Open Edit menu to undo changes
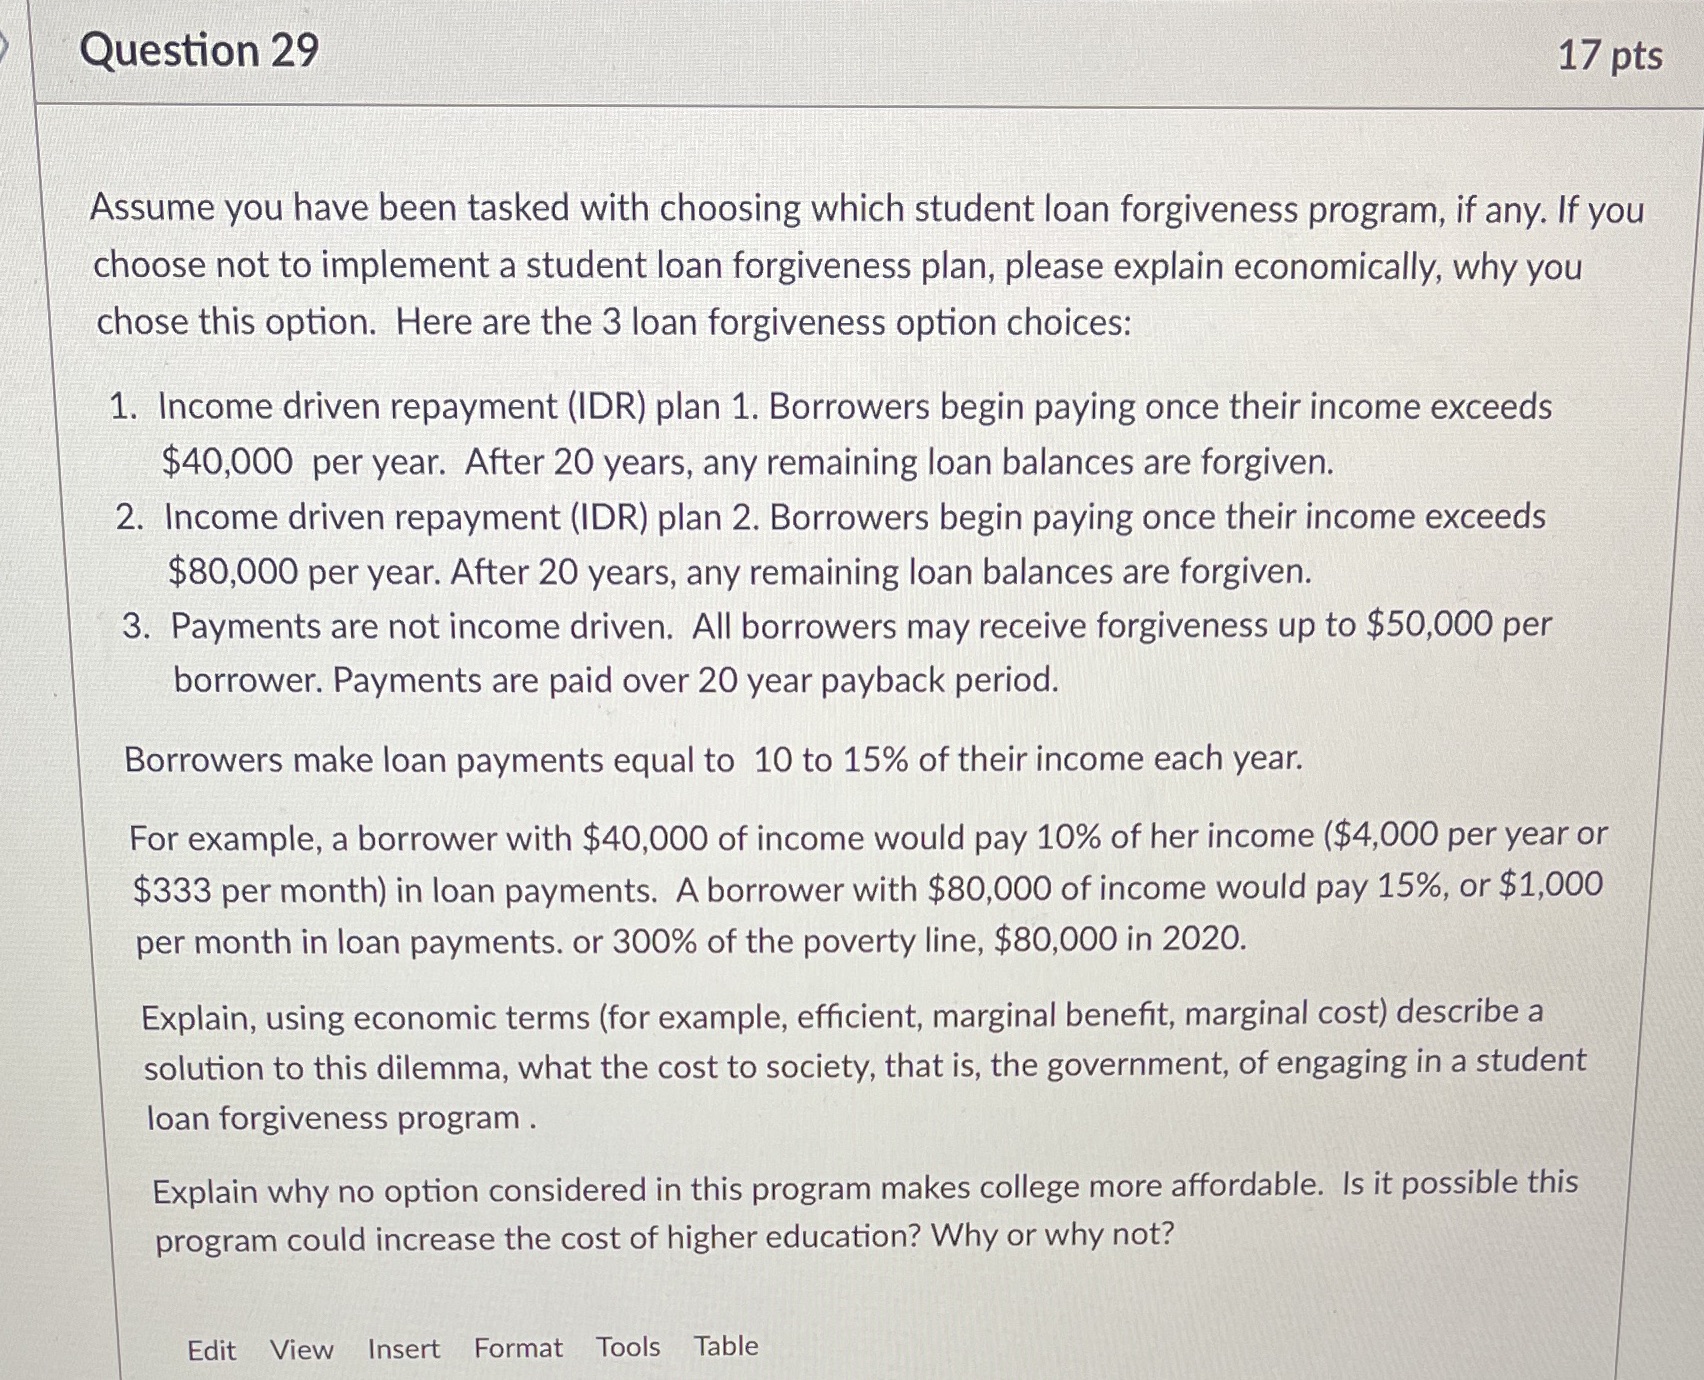Image resolution: width=1704 pixels, height=1380 pixels. point(211,1348)
